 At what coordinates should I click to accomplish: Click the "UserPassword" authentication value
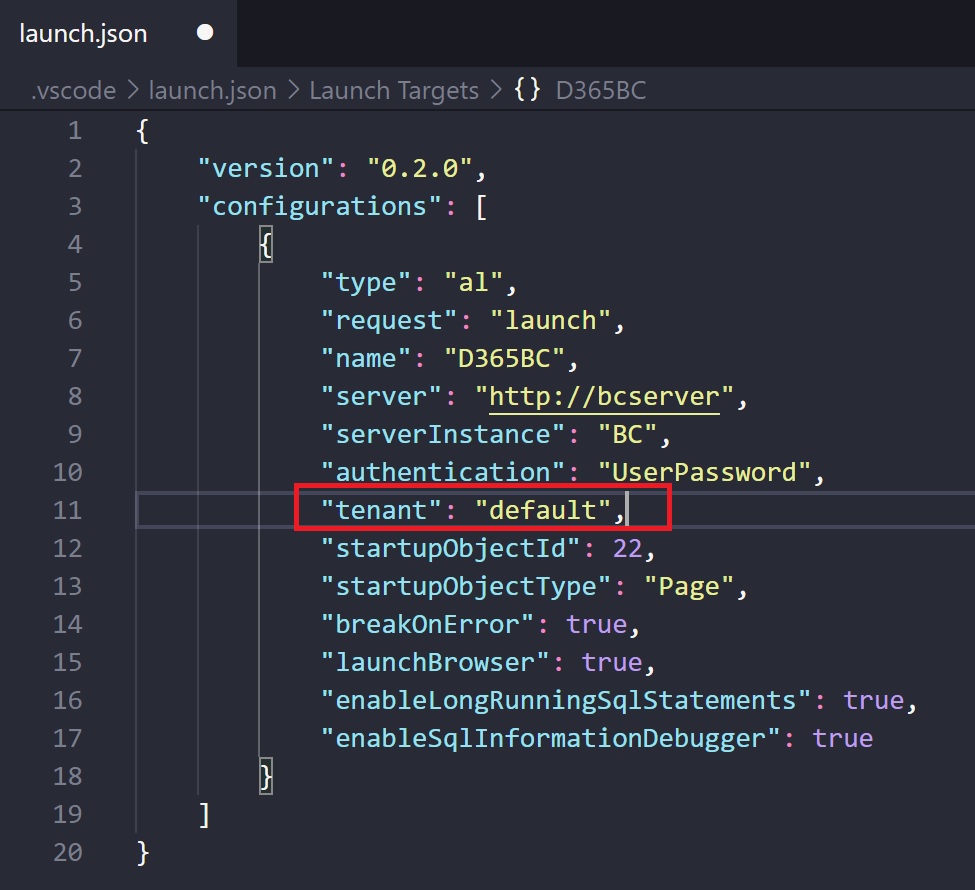coord(704,472)
